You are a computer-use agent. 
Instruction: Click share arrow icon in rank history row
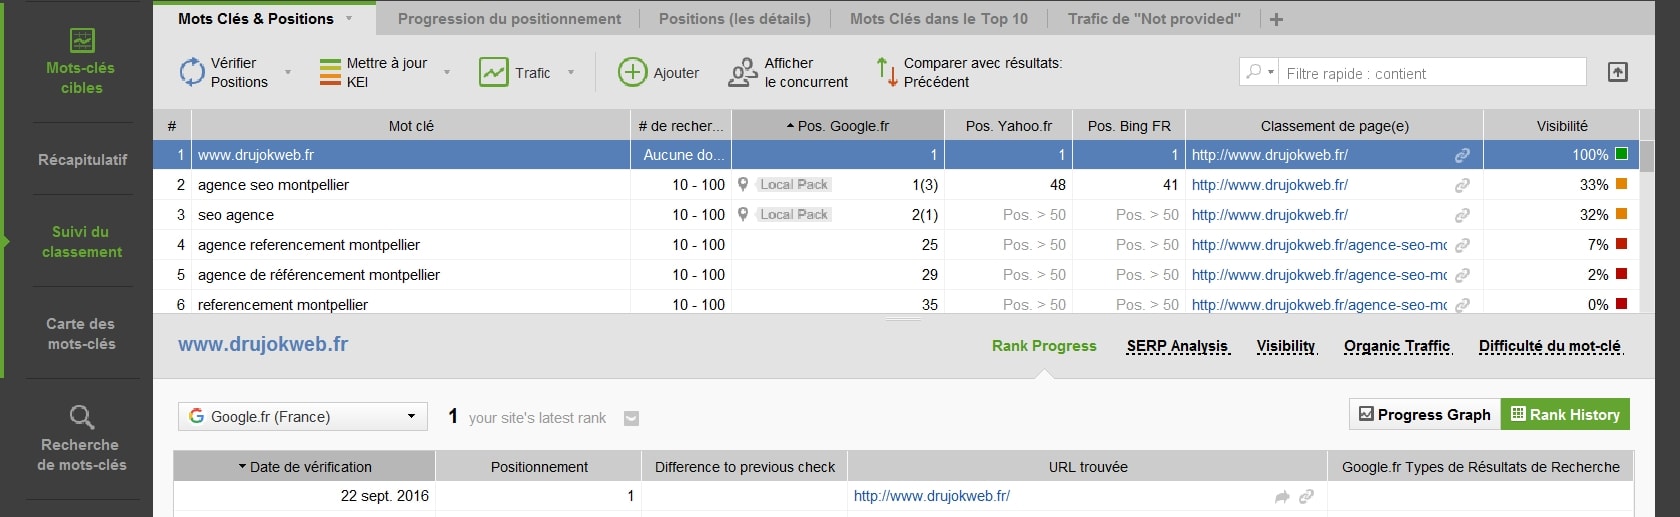[x=1282, y=496]
